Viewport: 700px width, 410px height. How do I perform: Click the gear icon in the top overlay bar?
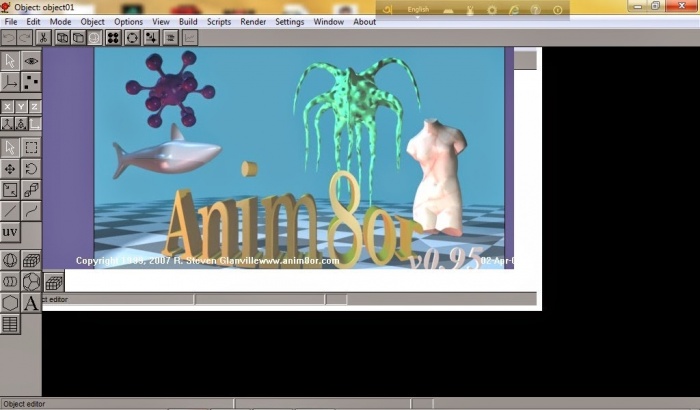click(x=492, y=10)
